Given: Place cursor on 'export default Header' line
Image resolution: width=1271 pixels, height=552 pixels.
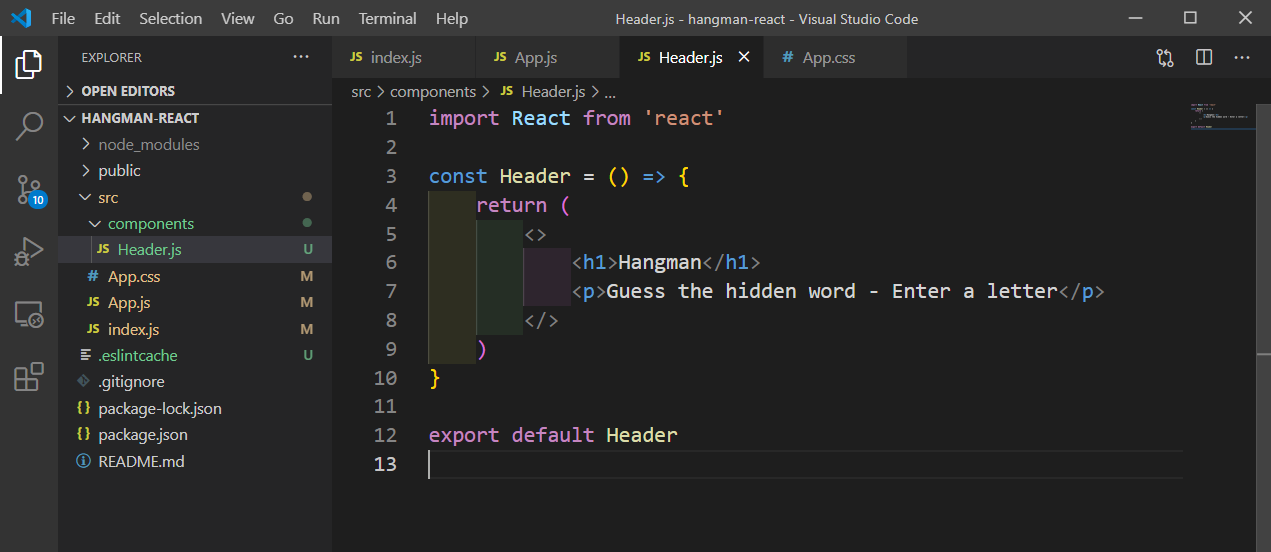Looking at the screenshot, I should point(553,435).
